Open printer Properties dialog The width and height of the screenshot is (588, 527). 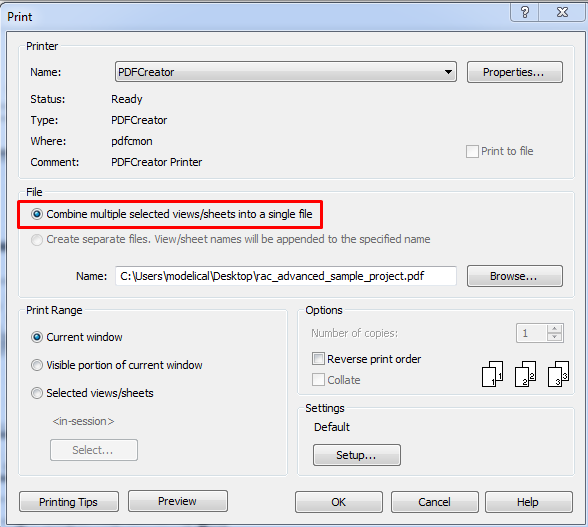(x=514, y=72)
